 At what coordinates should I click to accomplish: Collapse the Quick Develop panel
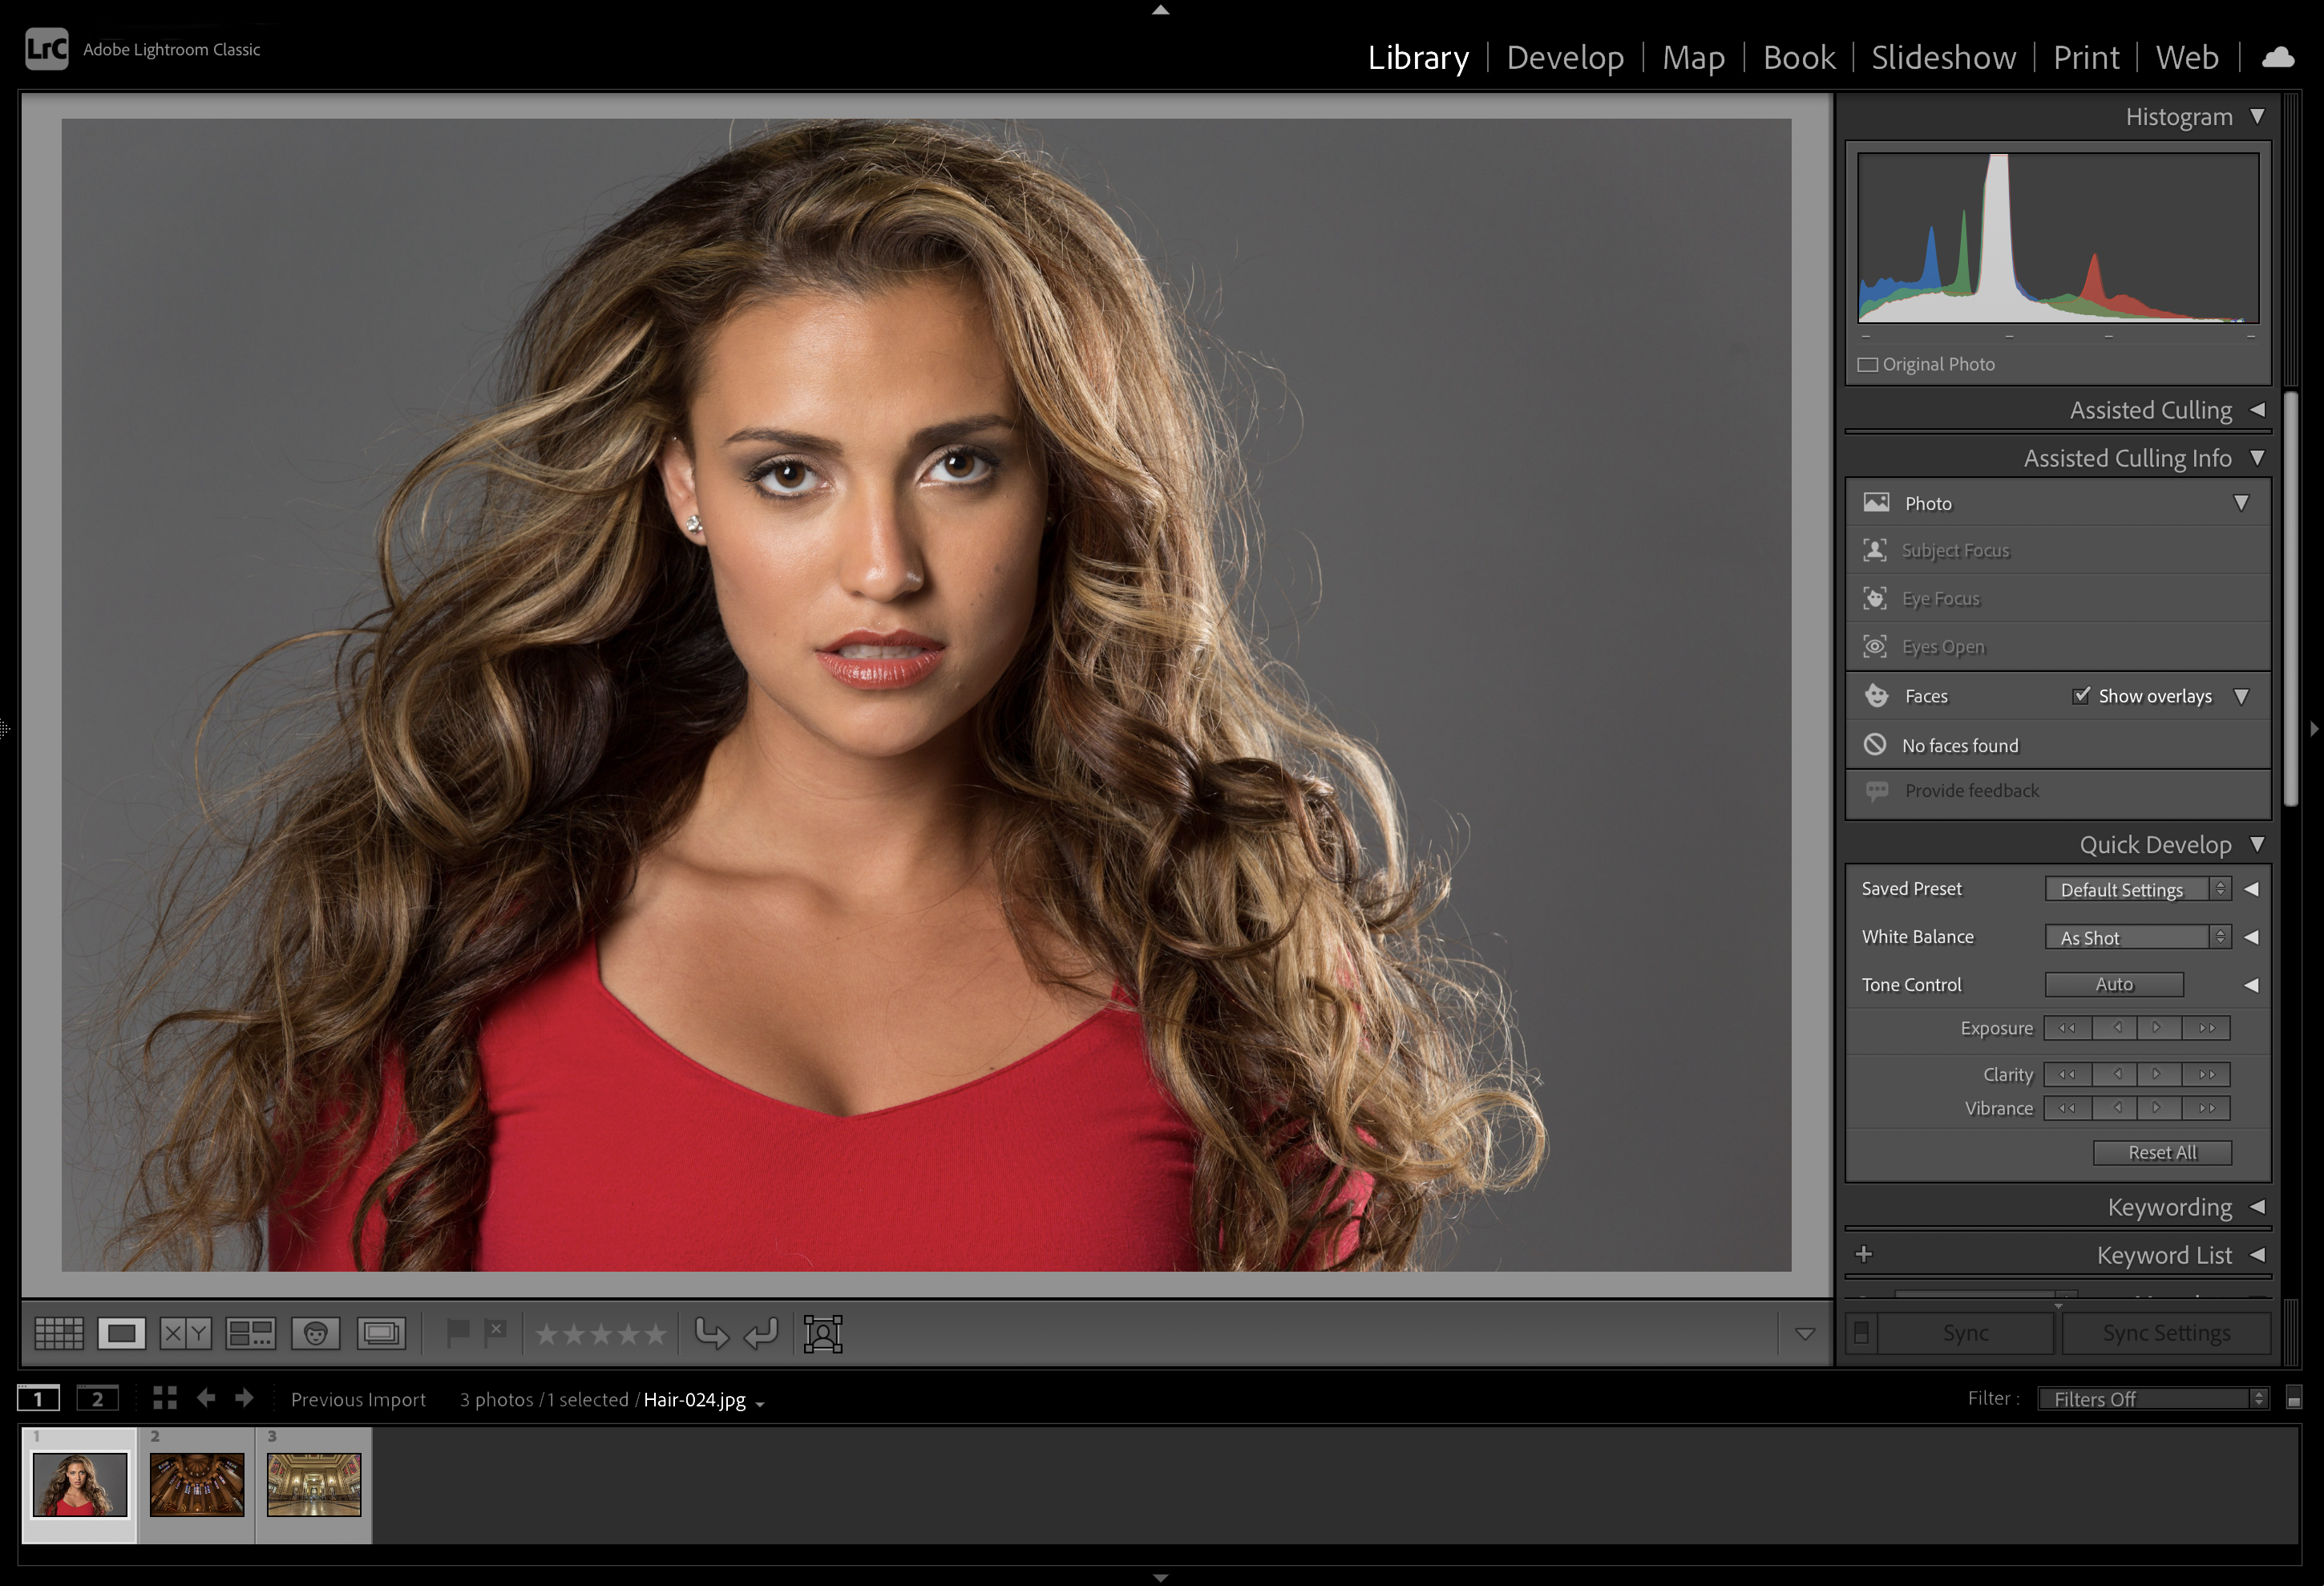(2258, 844)
